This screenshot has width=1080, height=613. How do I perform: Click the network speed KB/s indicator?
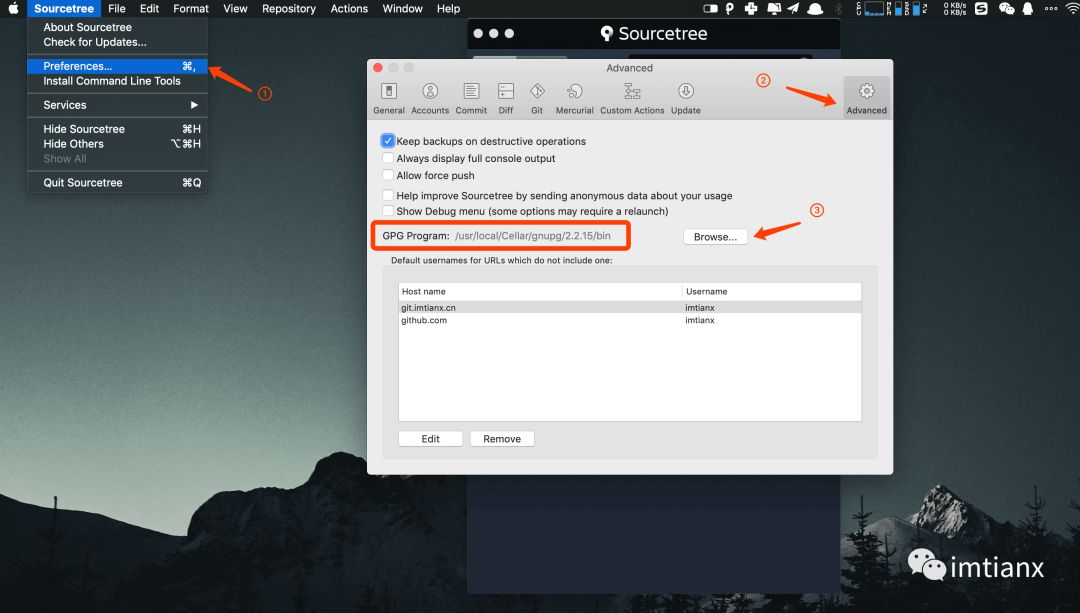coord(954,8)
